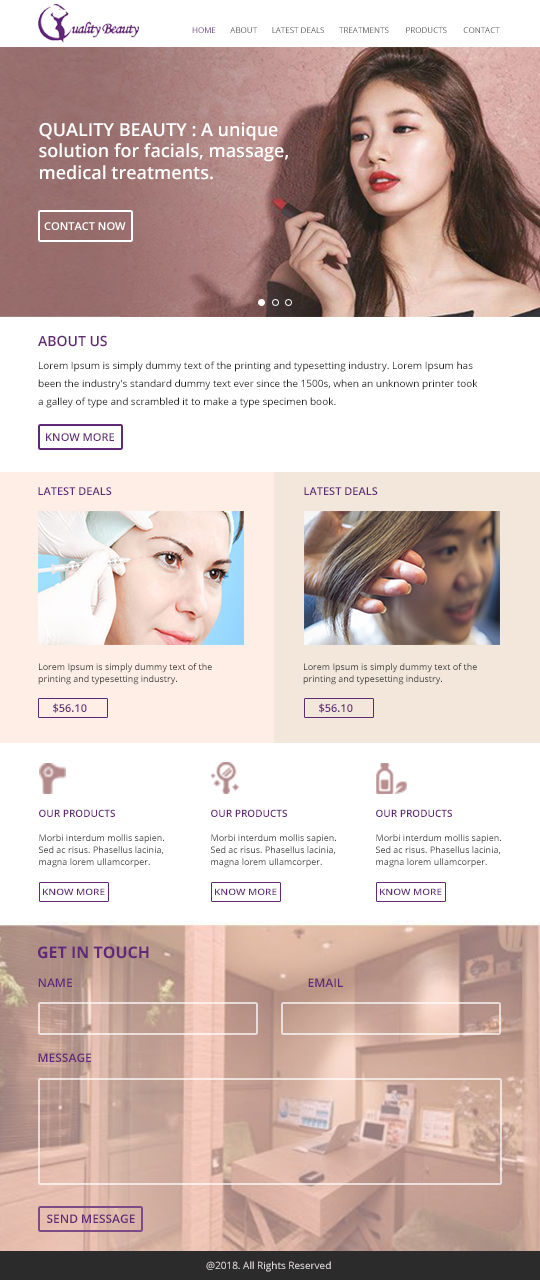Click Know More under About Us
Screen dimensions: 540x1280
pos(80,437)
